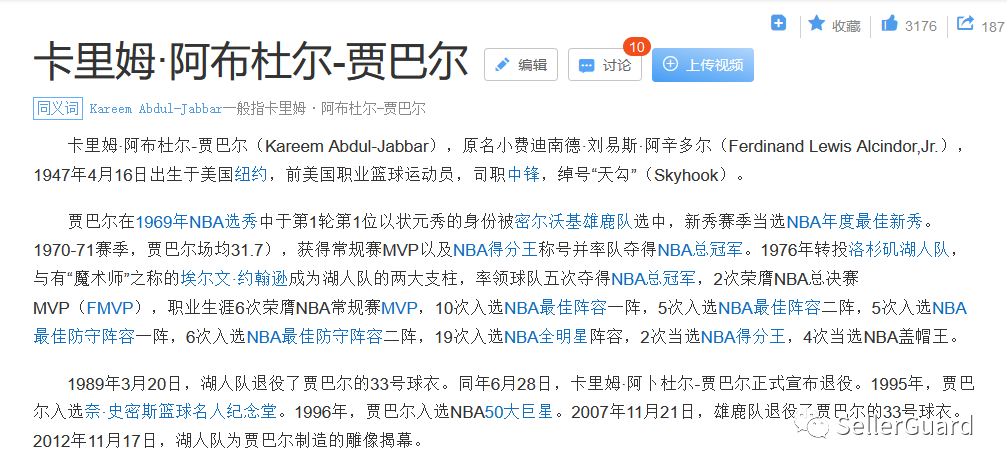Click the 同义词 tag label
Viewport: 1007px width, 467px height.
point(58,108)
